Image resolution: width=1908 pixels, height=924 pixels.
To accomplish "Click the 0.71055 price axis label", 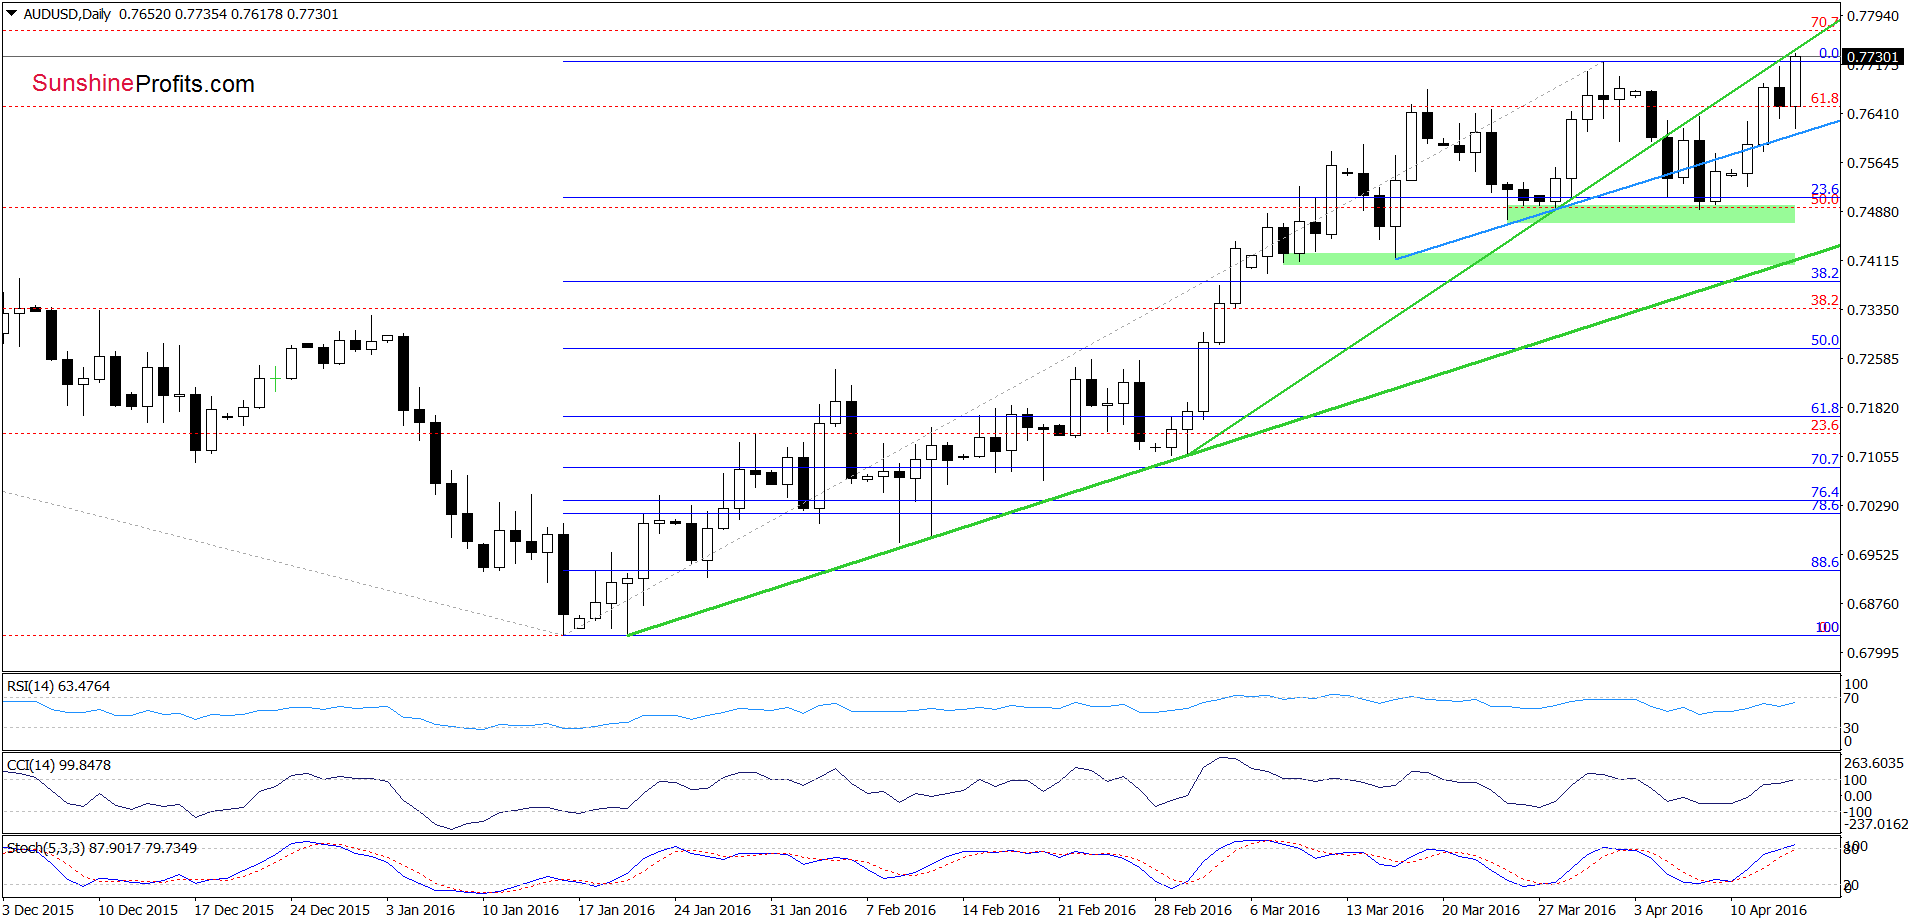I will (1872, 457).
